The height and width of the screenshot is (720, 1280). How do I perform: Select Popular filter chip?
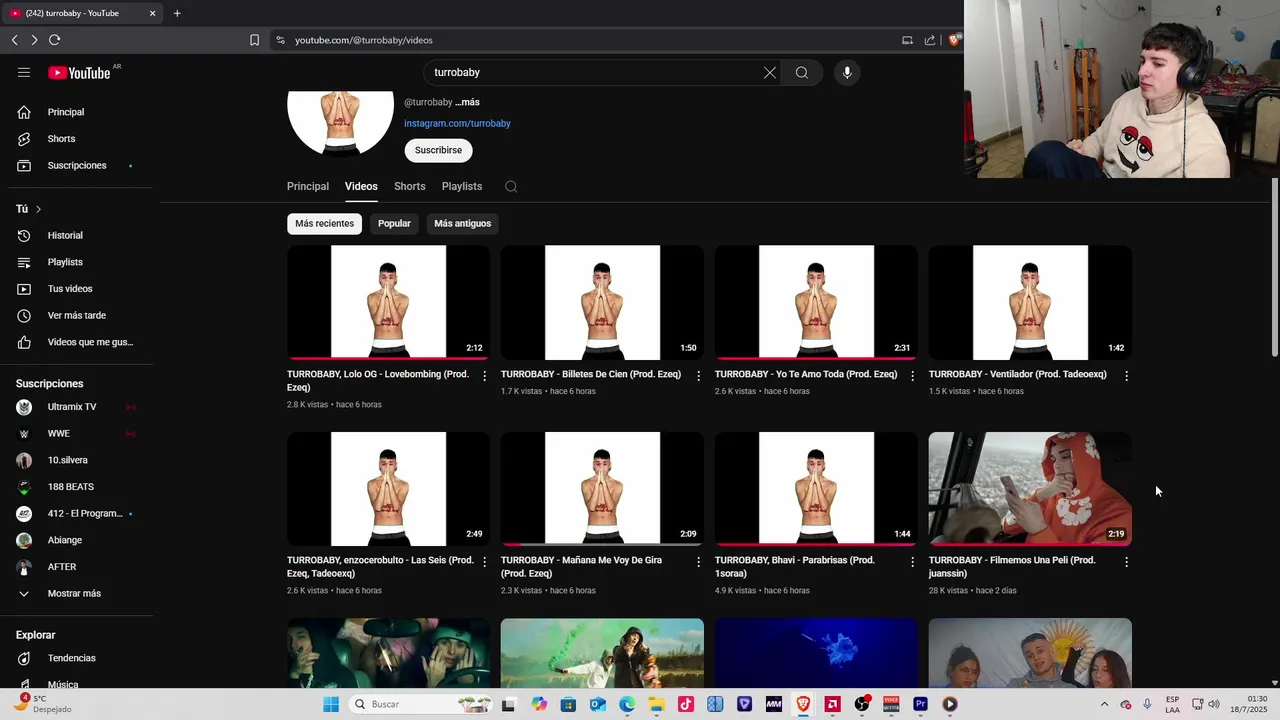(x=394, y=223)
